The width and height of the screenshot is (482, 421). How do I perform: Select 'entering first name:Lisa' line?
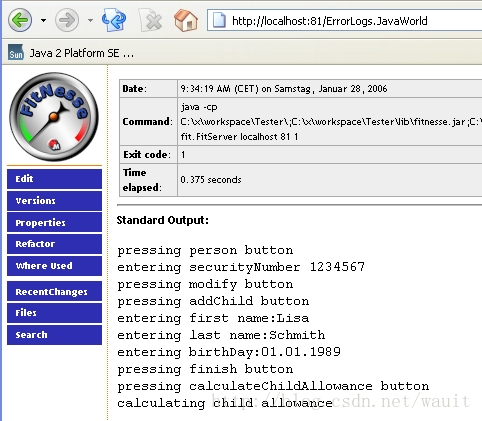pos(213,318)
